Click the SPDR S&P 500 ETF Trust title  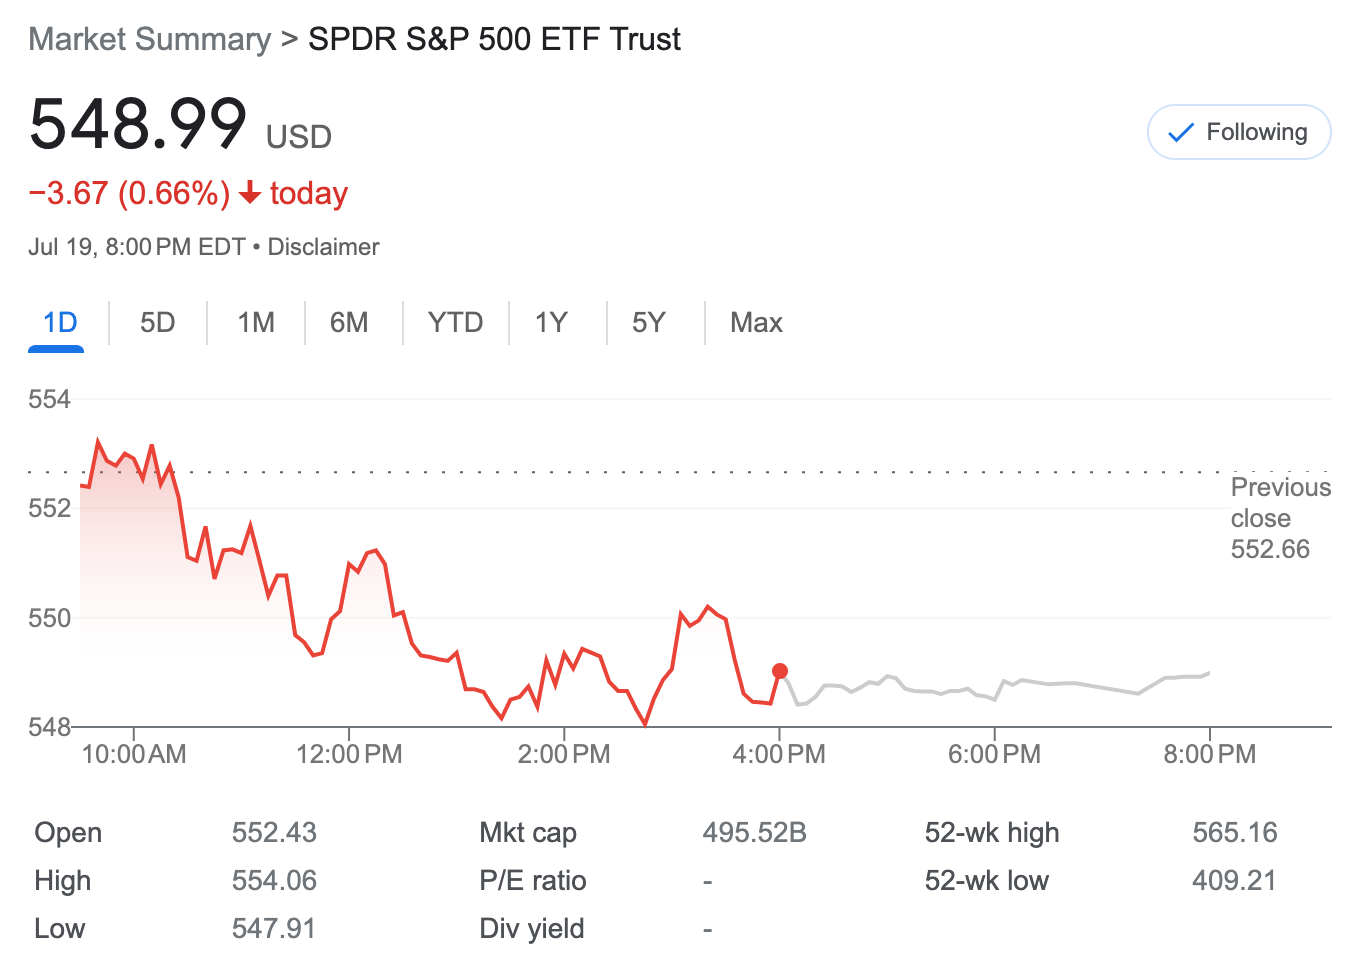(494, 39)
